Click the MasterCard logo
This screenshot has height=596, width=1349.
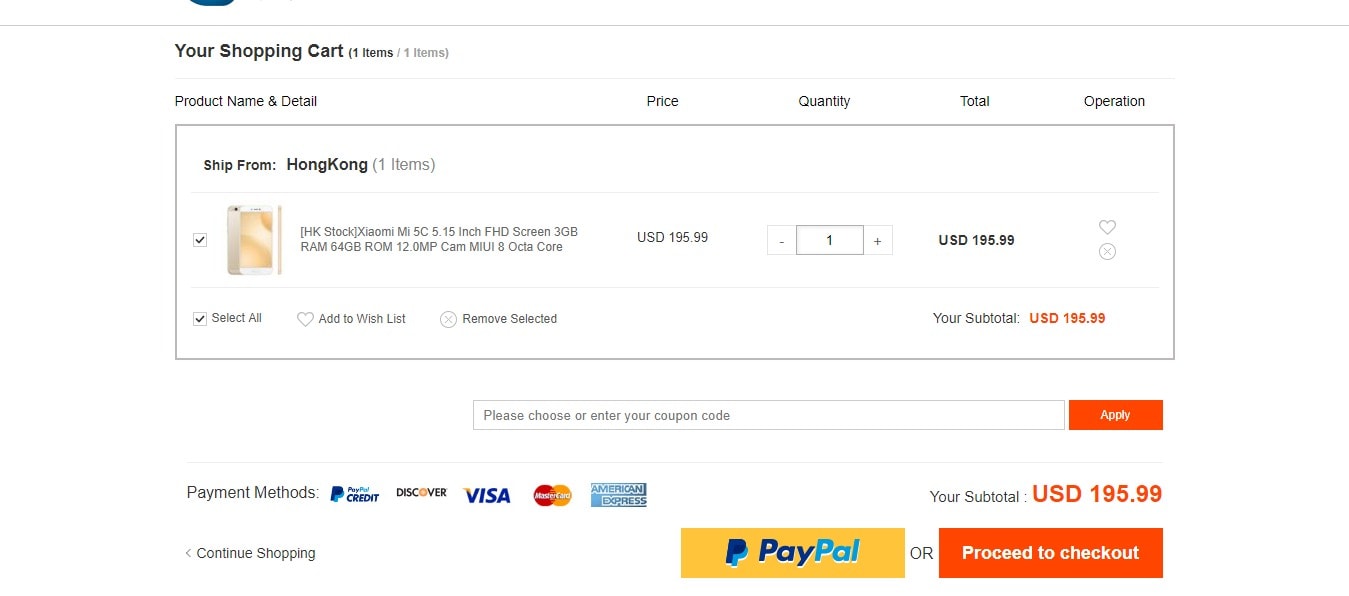pos(552,495)
